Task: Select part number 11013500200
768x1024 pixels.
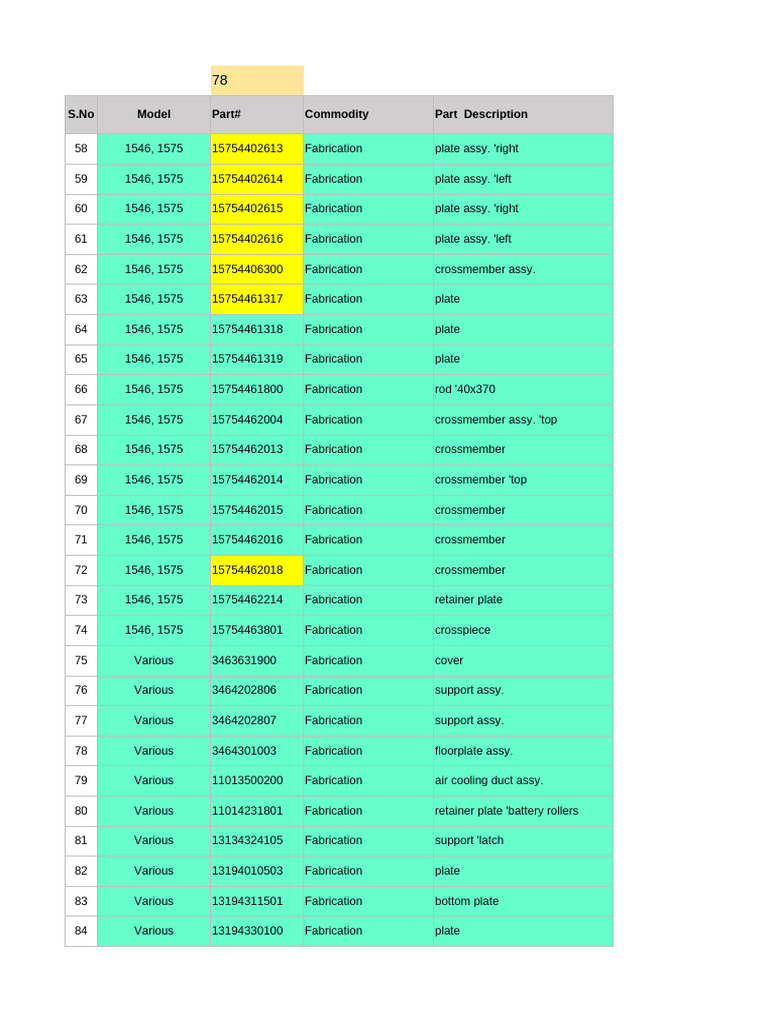Action: coord(257,780)
